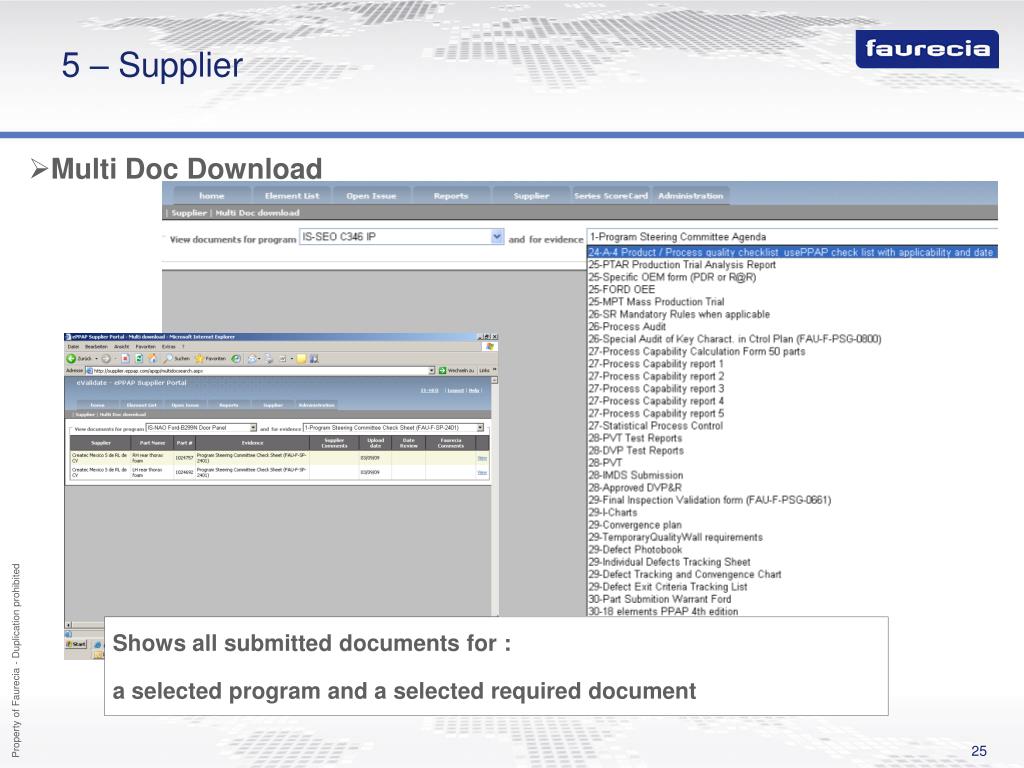
Task: Click the yellow folder icon in IE toolbar
Action: pyautogui.click(x=301, y=359)
